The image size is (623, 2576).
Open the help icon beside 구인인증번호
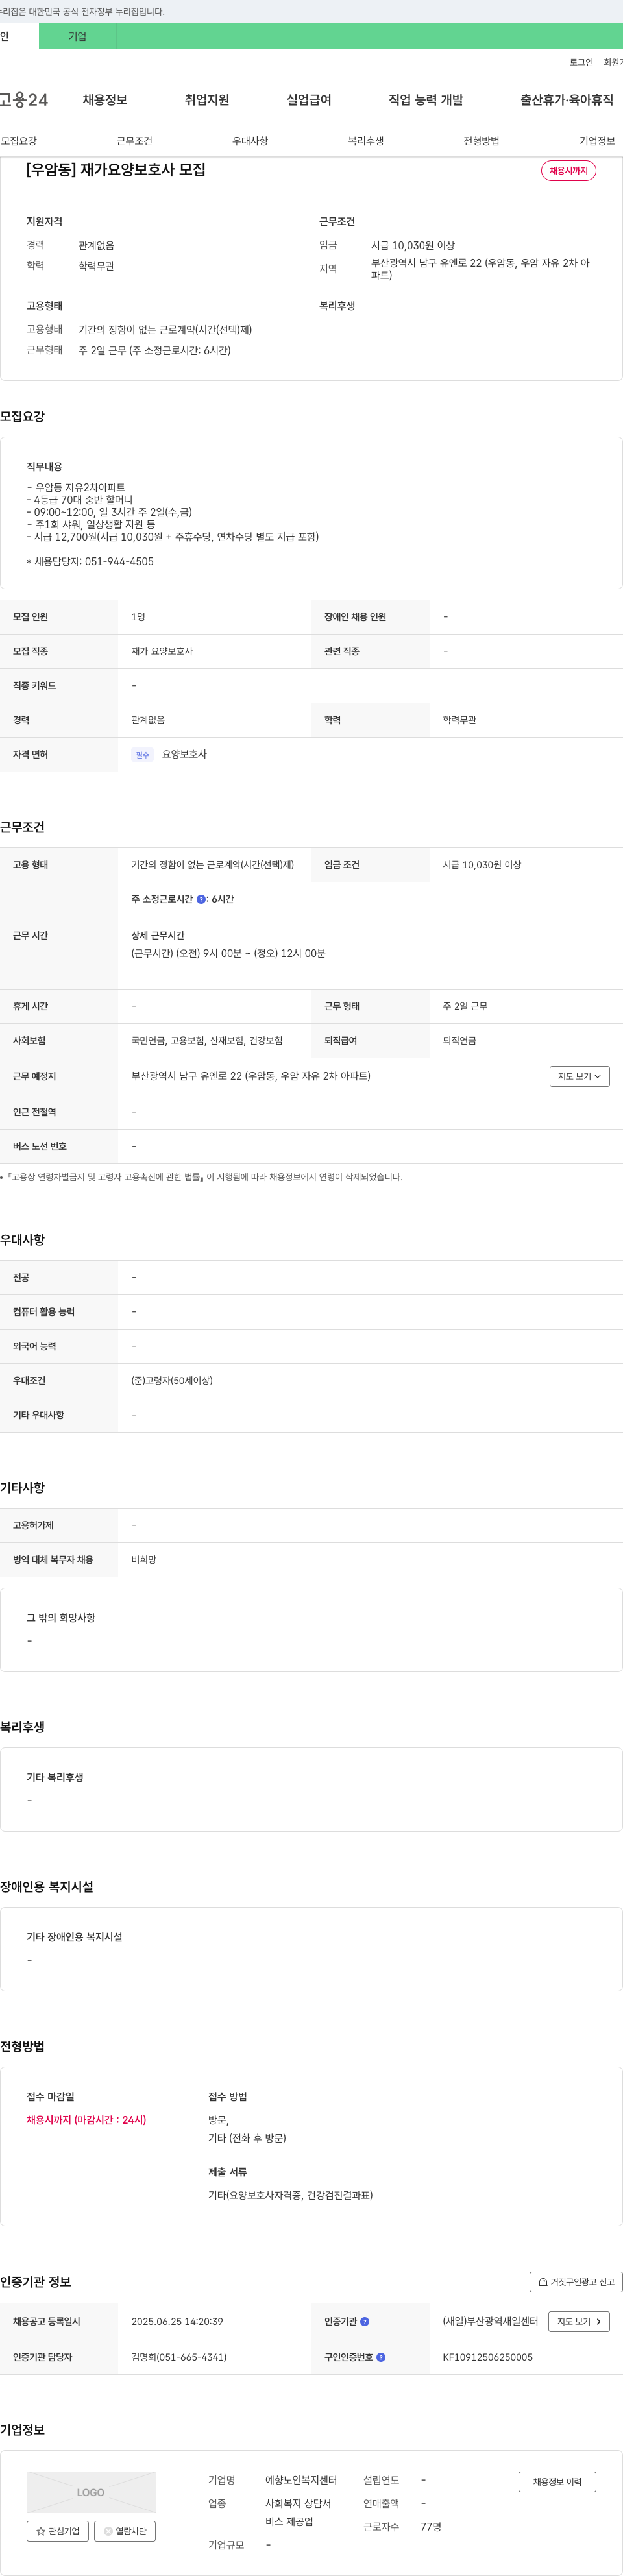(380, 2357)
